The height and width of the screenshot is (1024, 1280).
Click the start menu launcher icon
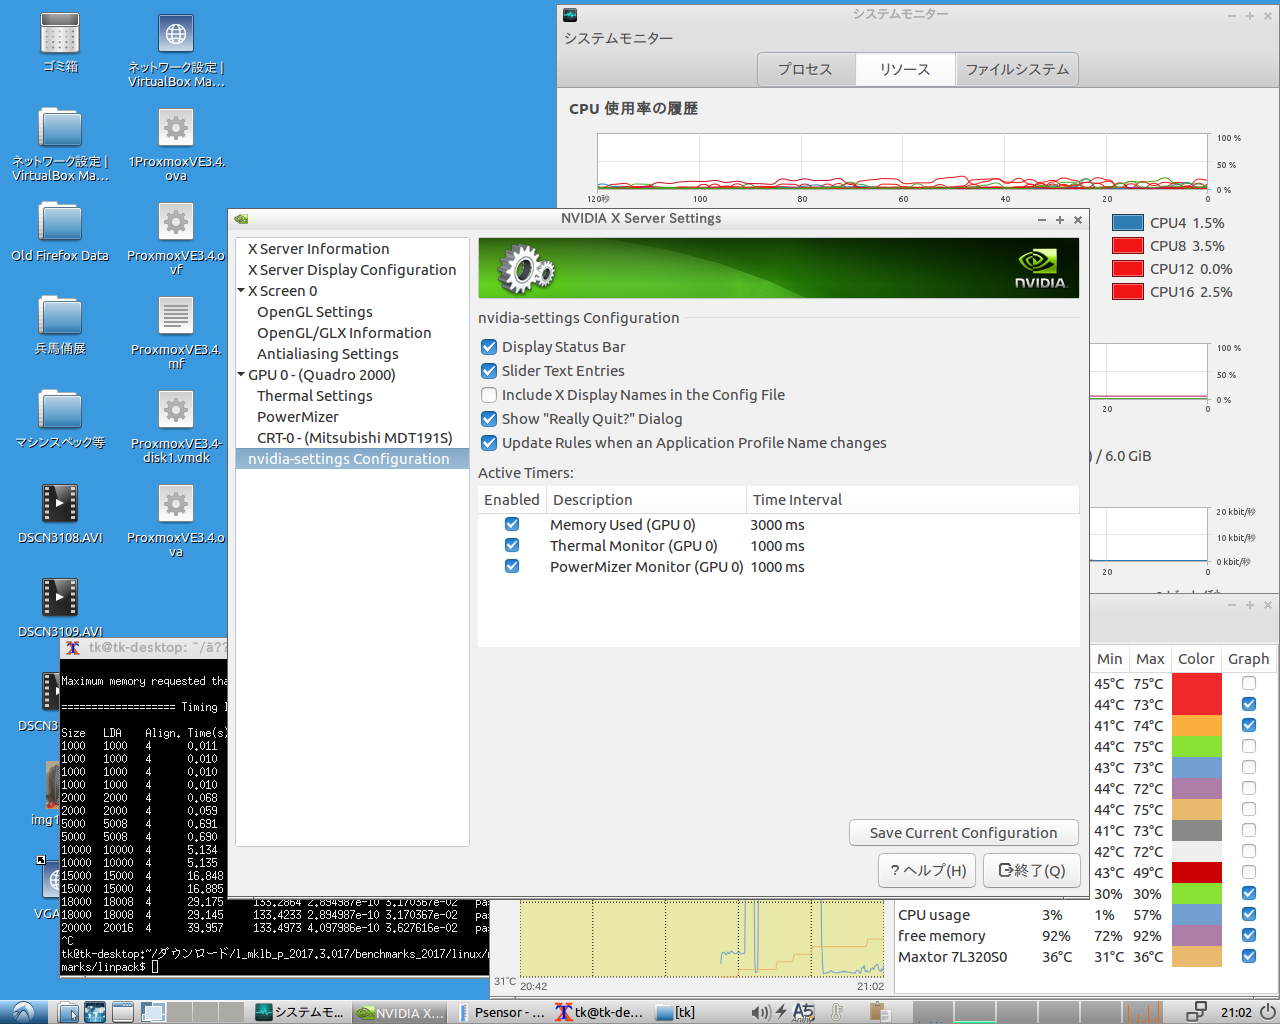22,1012
